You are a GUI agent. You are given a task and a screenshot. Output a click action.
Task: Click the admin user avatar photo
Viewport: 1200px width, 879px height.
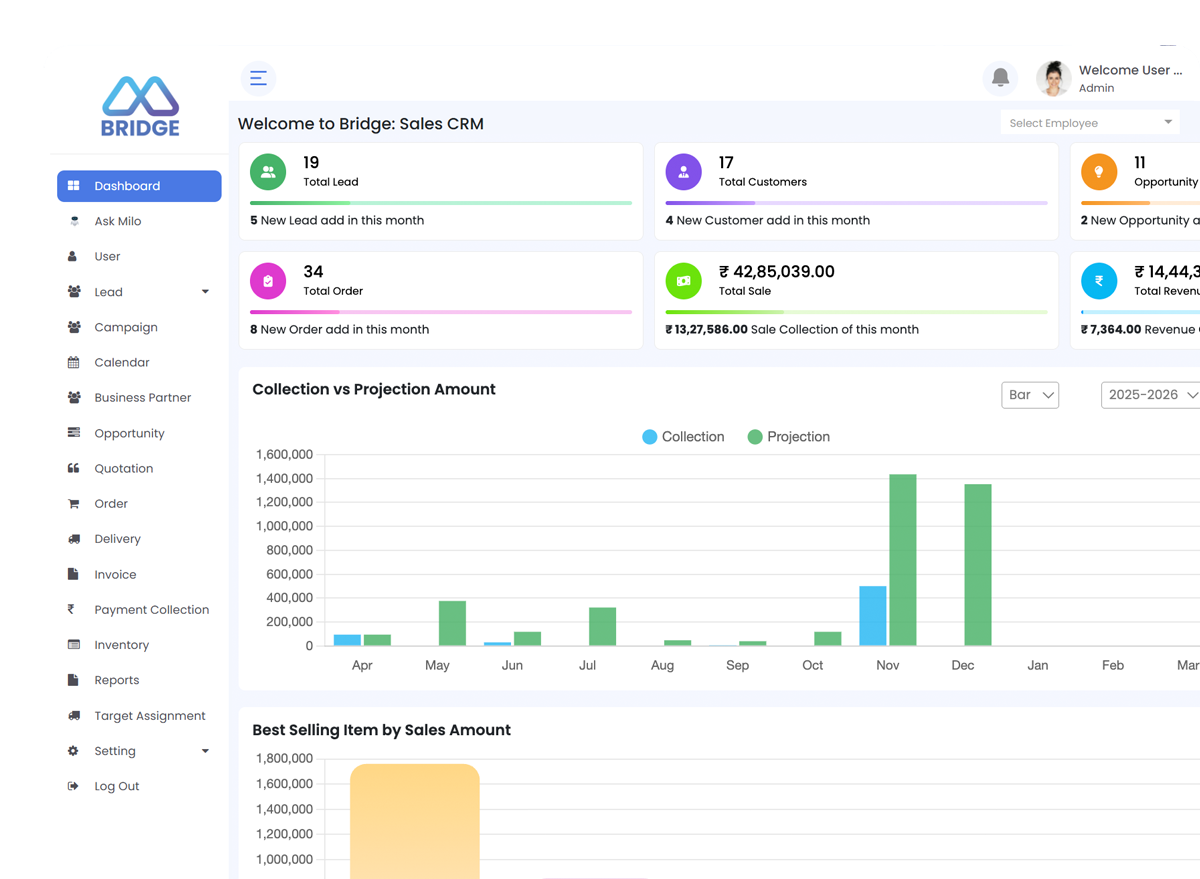[1053, 78]
